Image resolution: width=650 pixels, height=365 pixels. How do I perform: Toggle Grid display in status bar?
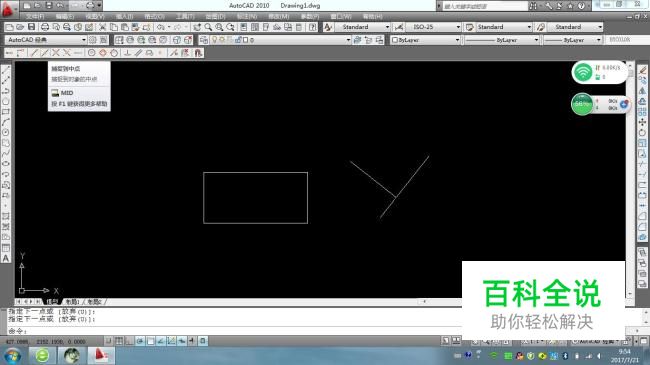point(119,341)
